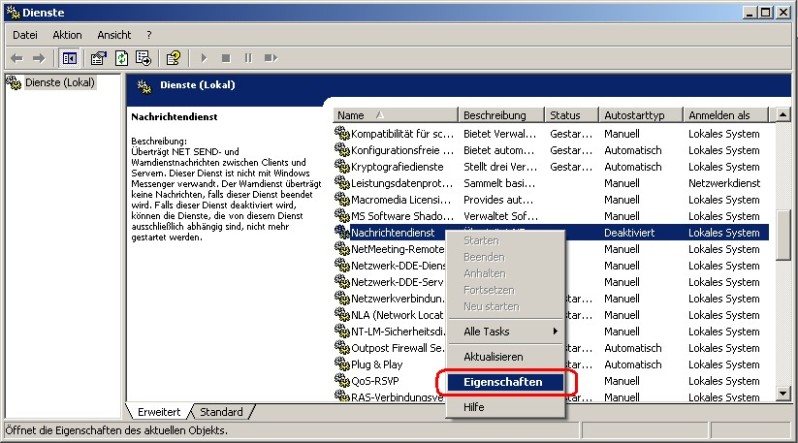Click the gear icon beside Plug & Play
The image size is (798, 443).
[342, 364]
